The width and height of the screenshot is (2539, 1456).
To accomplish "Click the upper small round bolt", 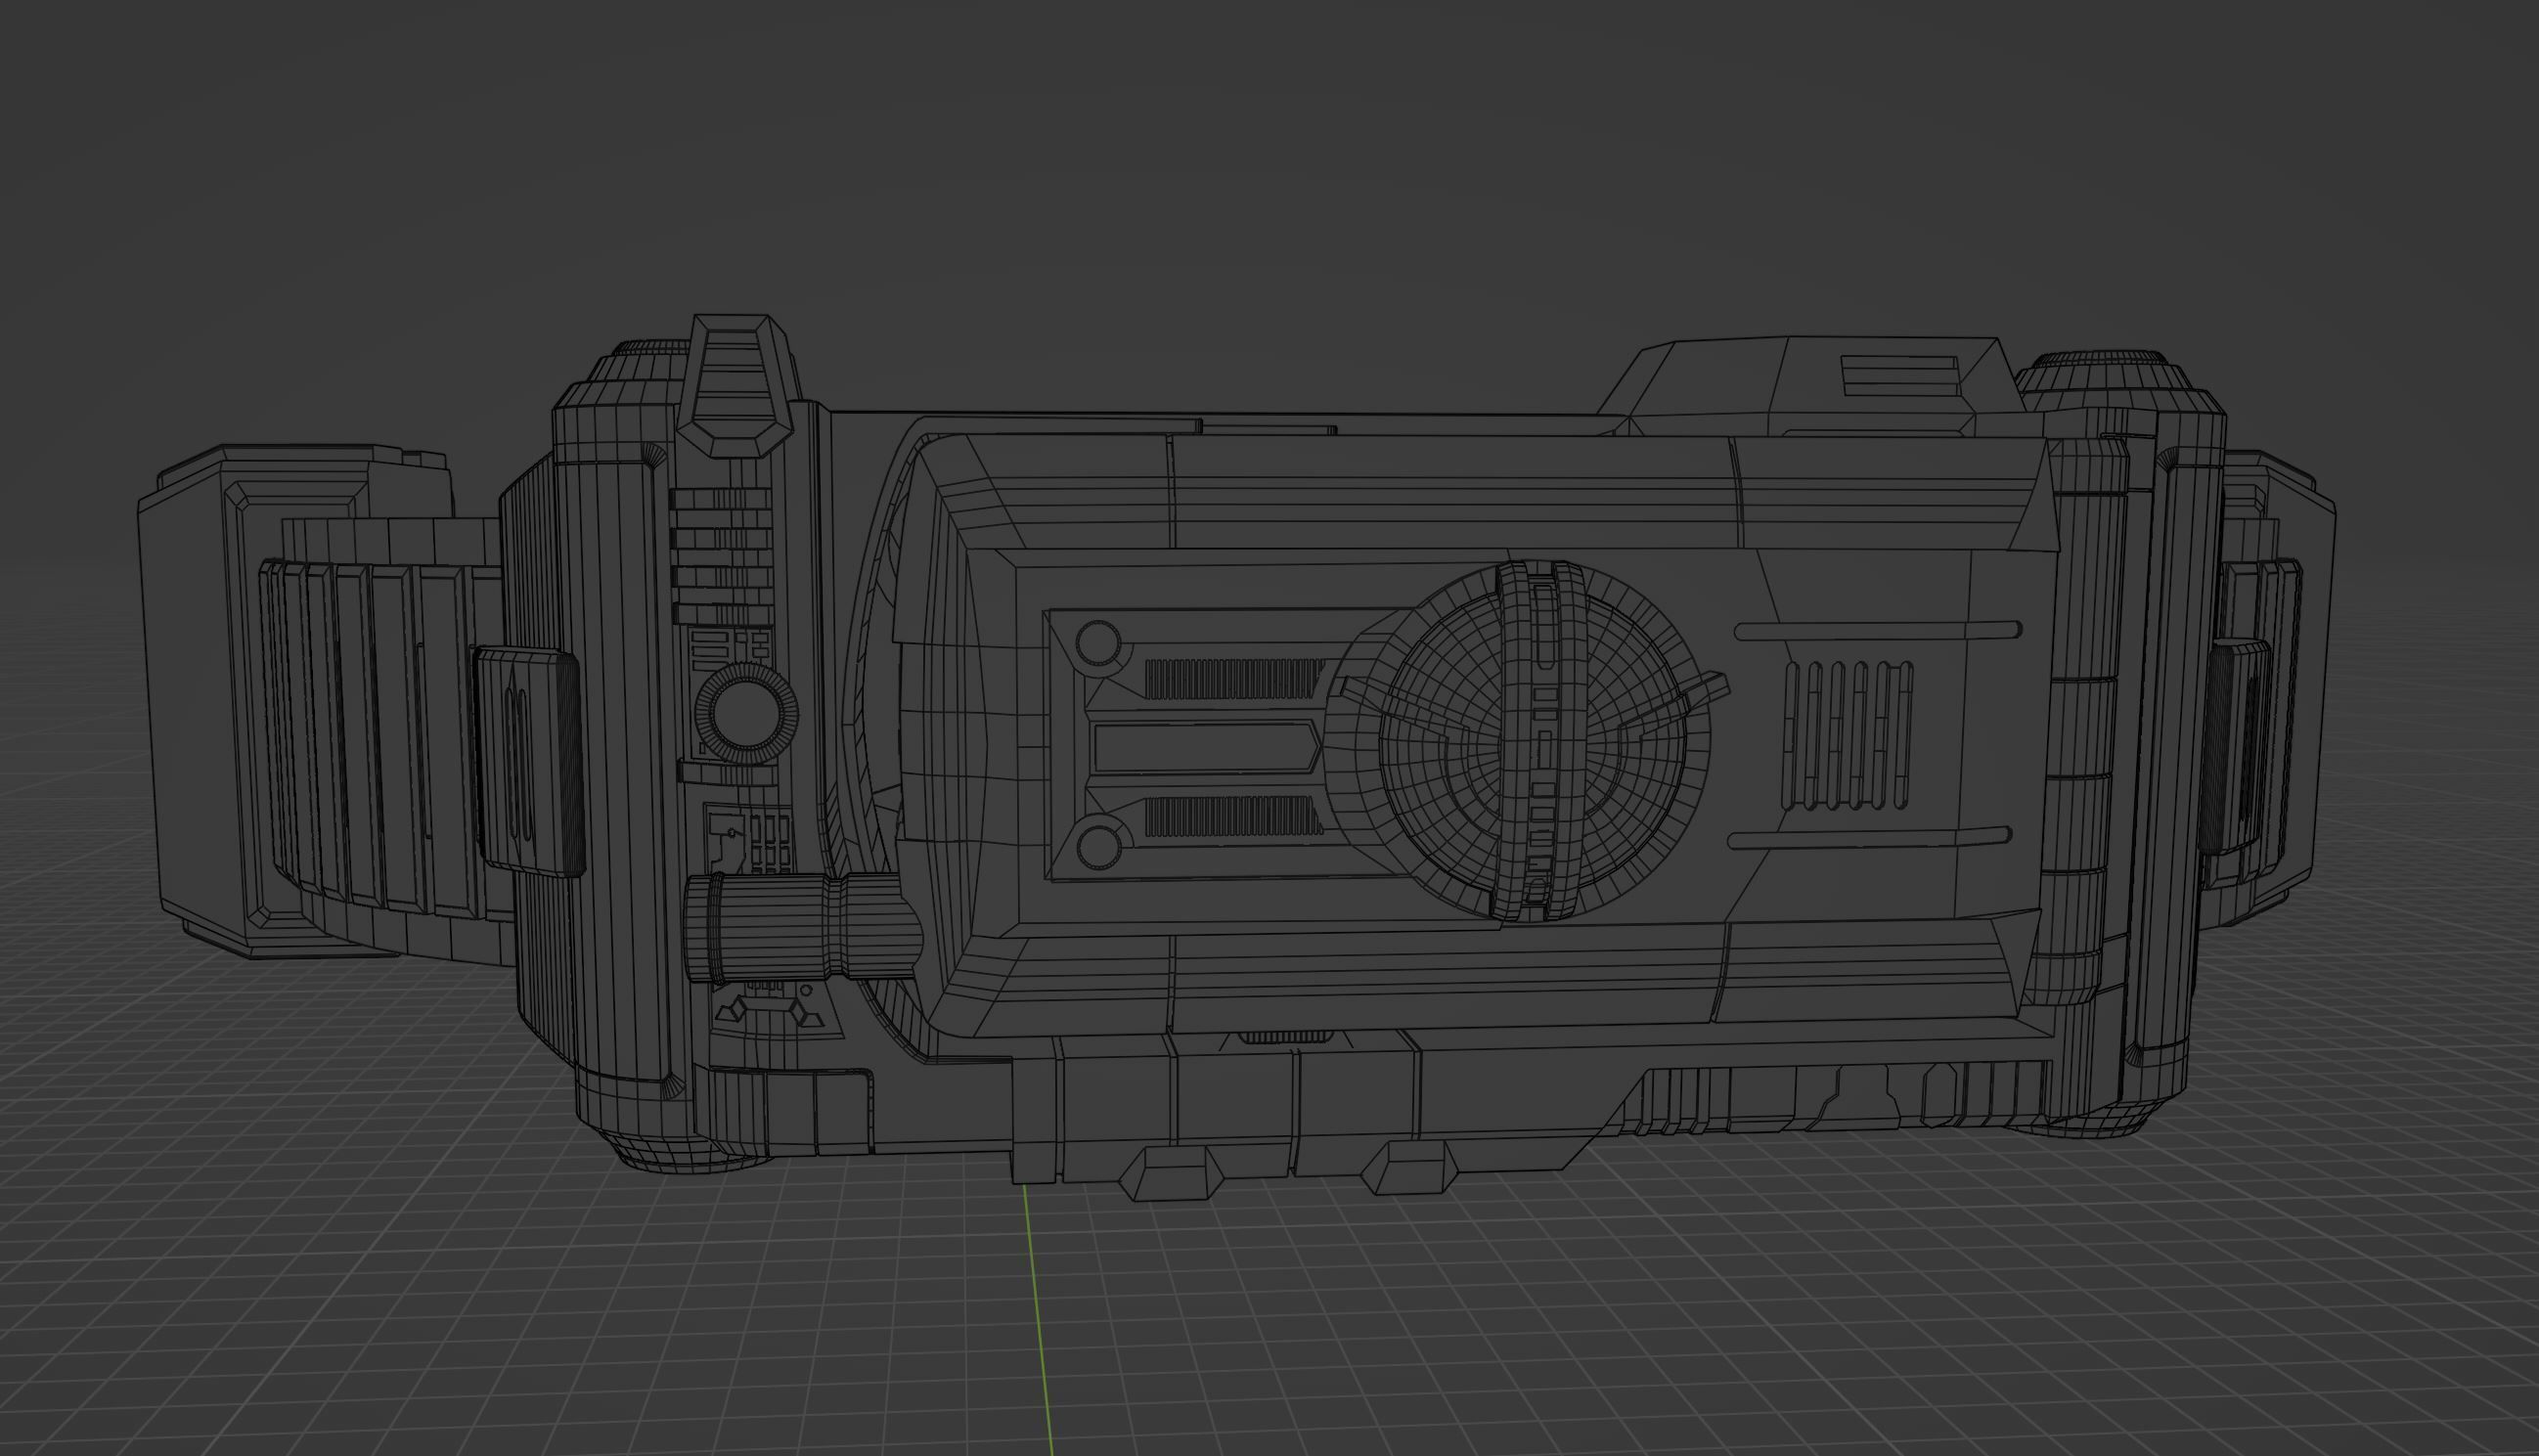I will (x=1098, y=643).
